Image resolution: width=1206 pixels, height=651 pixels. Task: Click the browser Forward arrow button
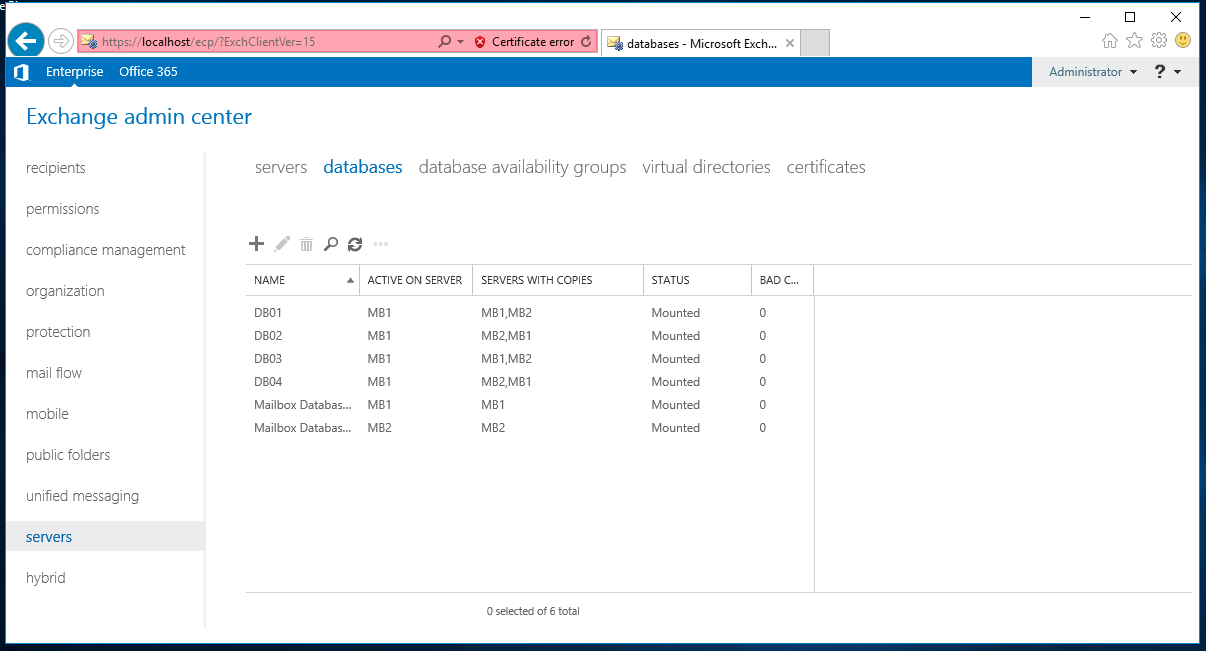pyautogui.click(x=61, y=41)
